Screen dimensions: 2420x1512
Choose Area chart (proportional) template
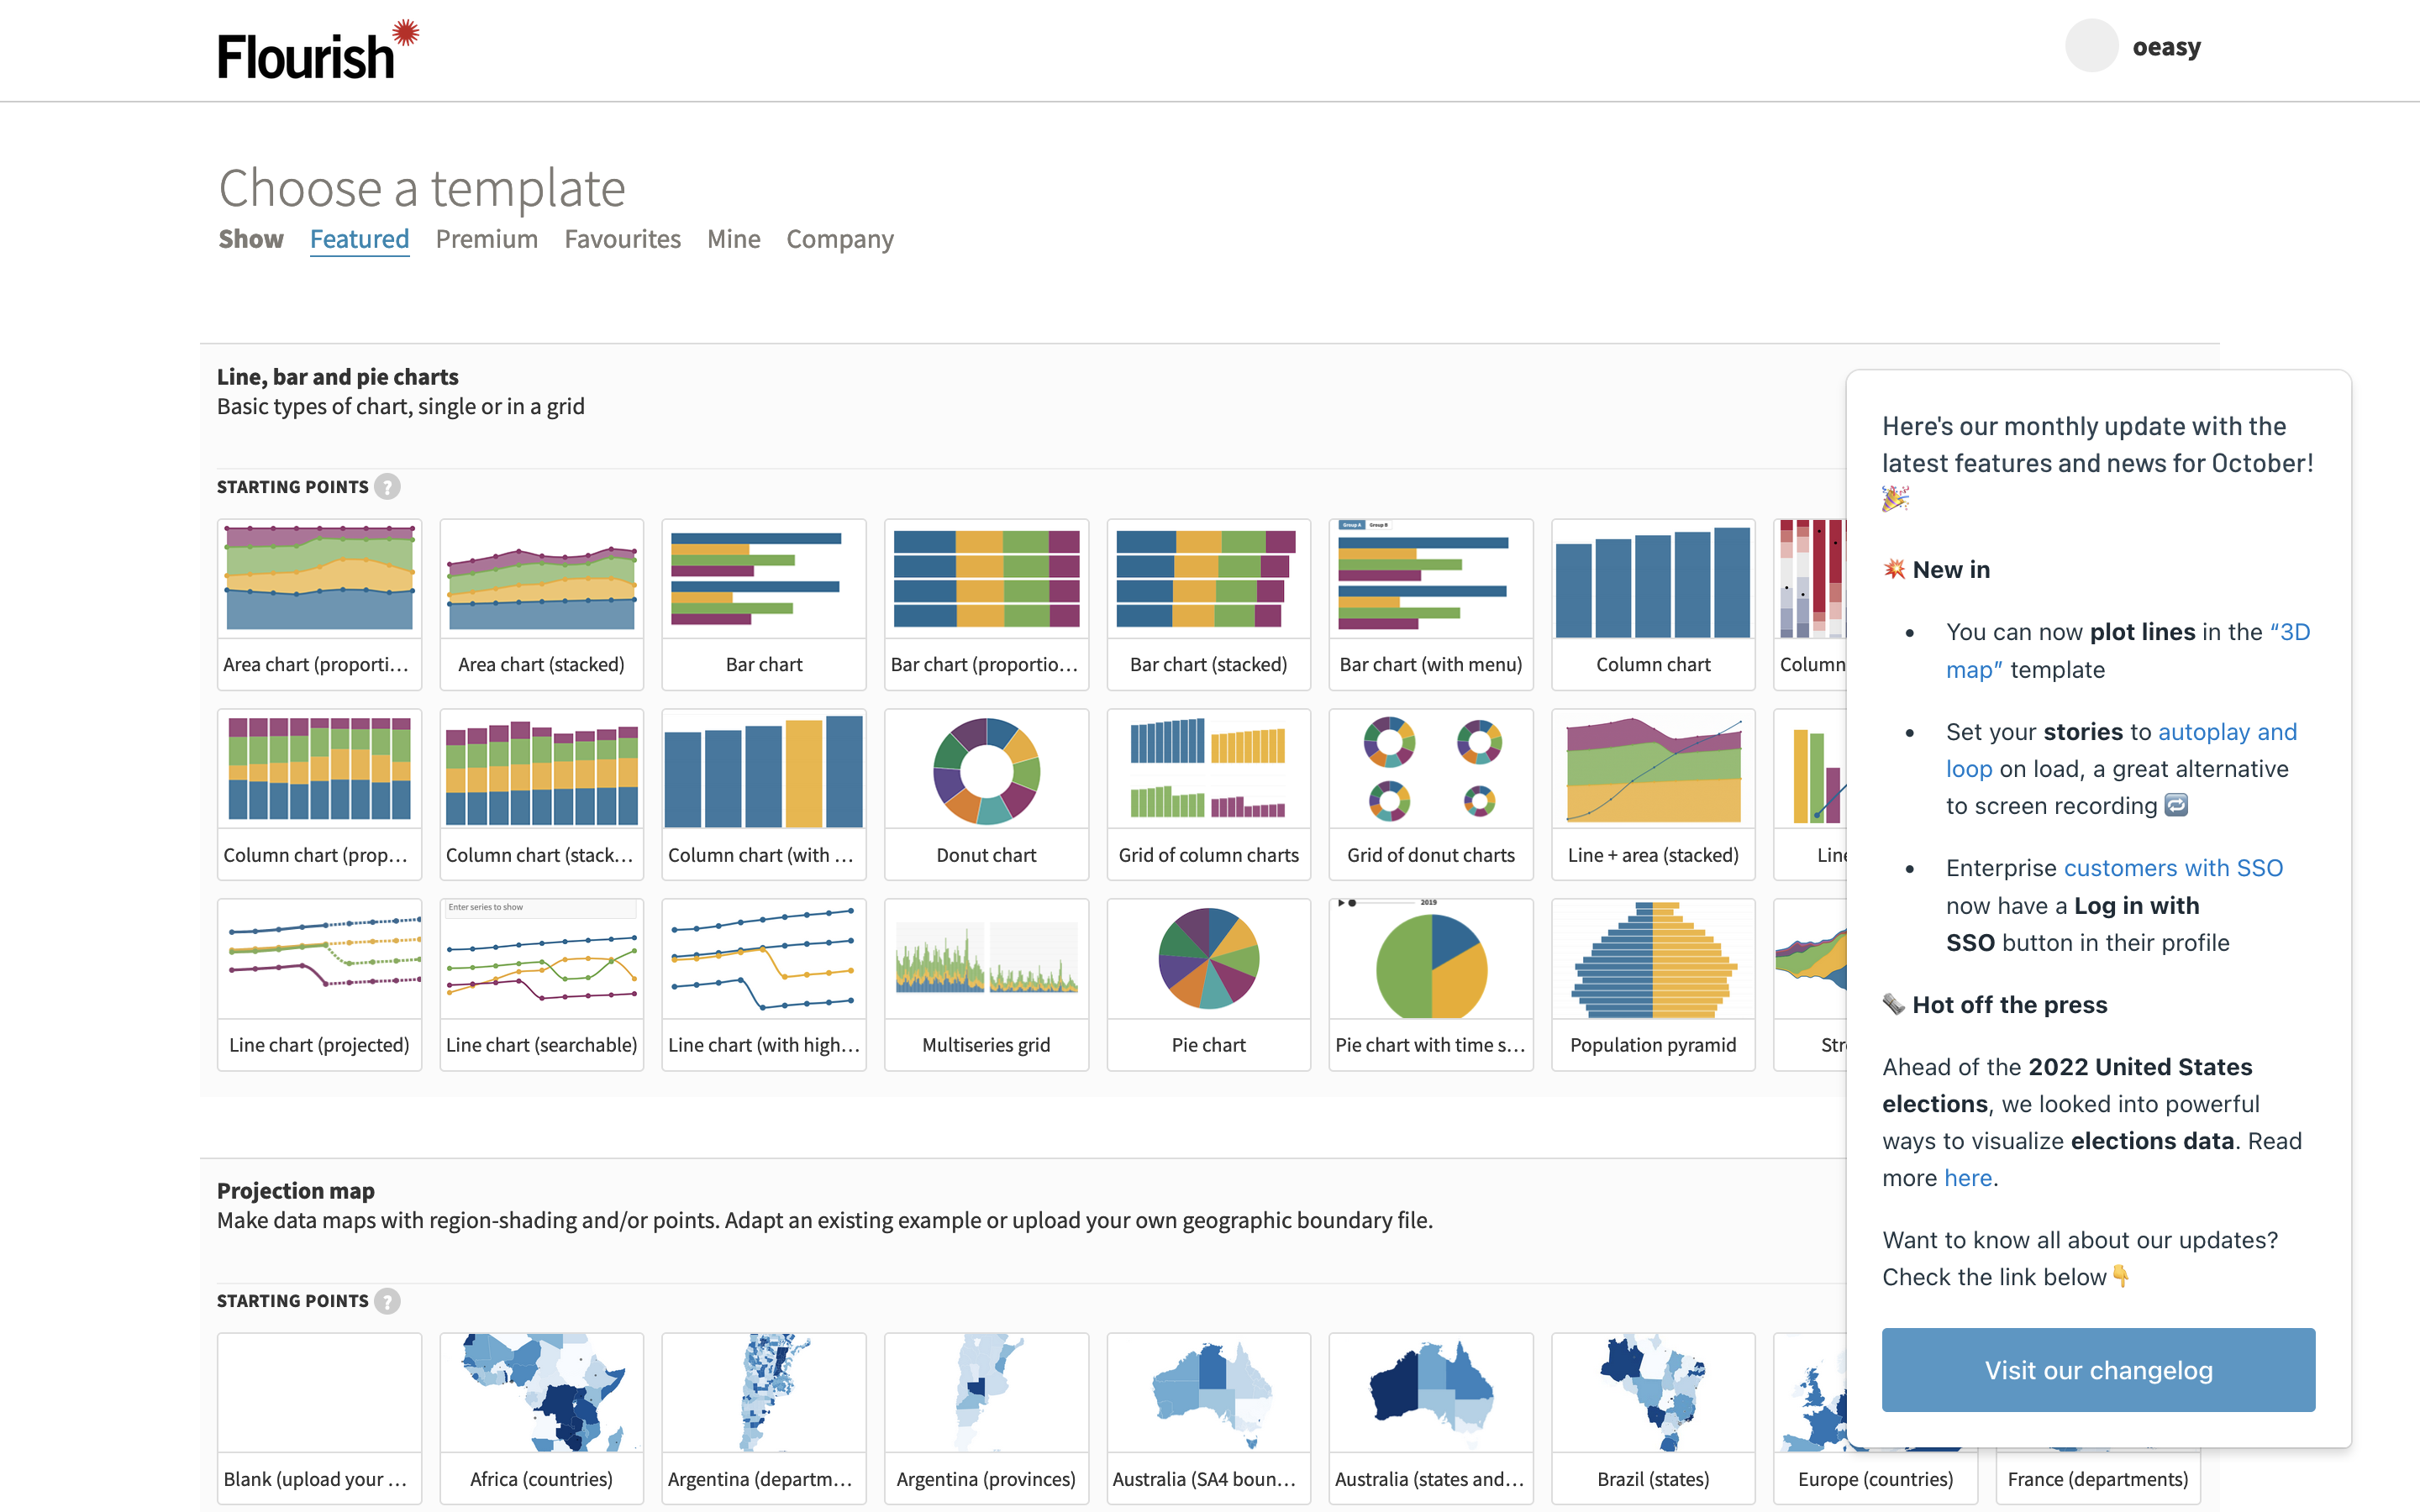point(319,604)
